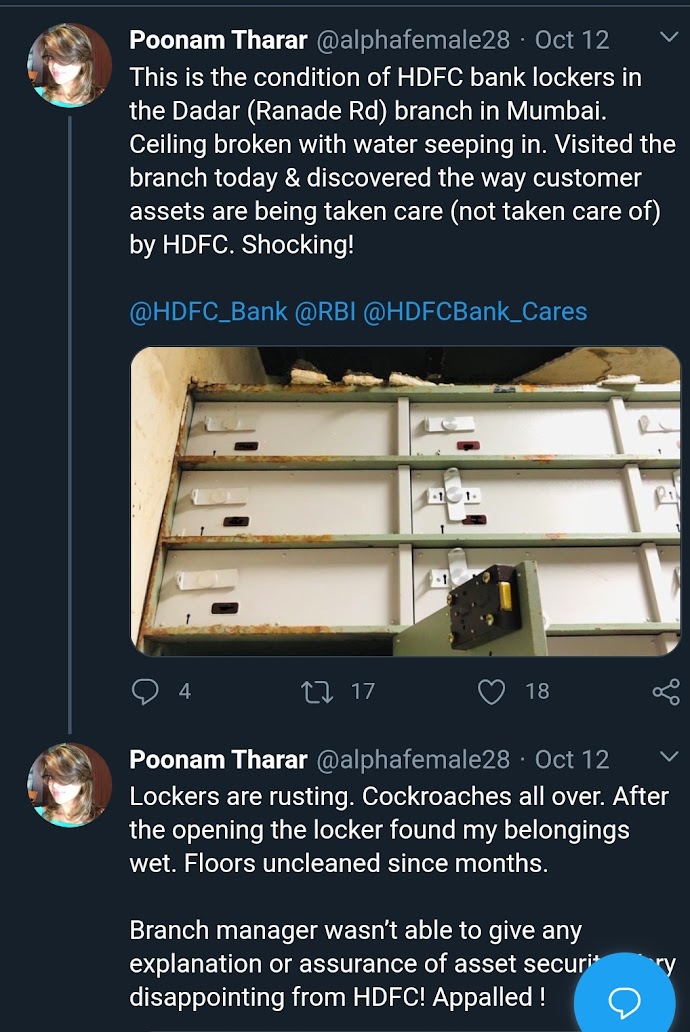The width and height of the screenshot is (690, 1032).
Task: Like the tweet with the heart icon
Action: tap(491, 691)
